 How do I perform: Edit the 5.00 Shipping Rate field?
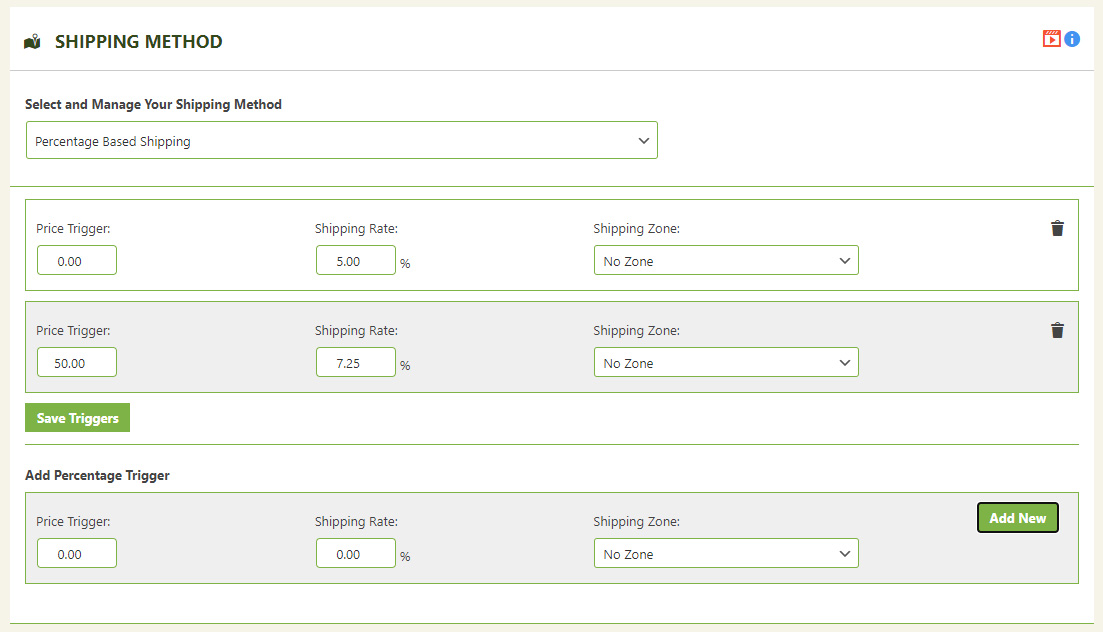pos(355,261)
